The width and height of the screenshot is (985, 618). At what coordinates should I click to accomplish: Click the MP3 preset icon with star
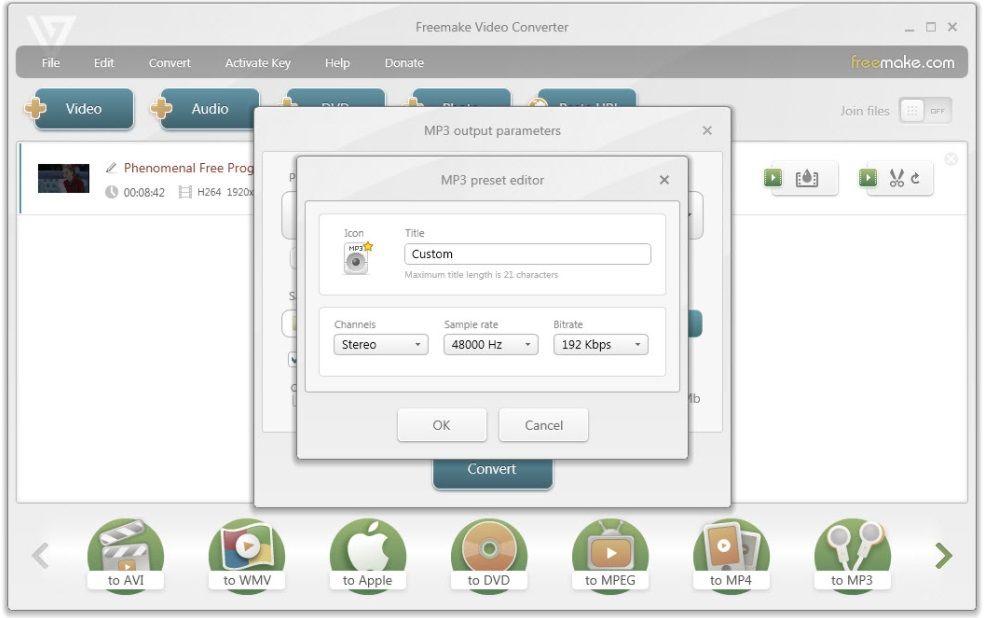point(357,257)
